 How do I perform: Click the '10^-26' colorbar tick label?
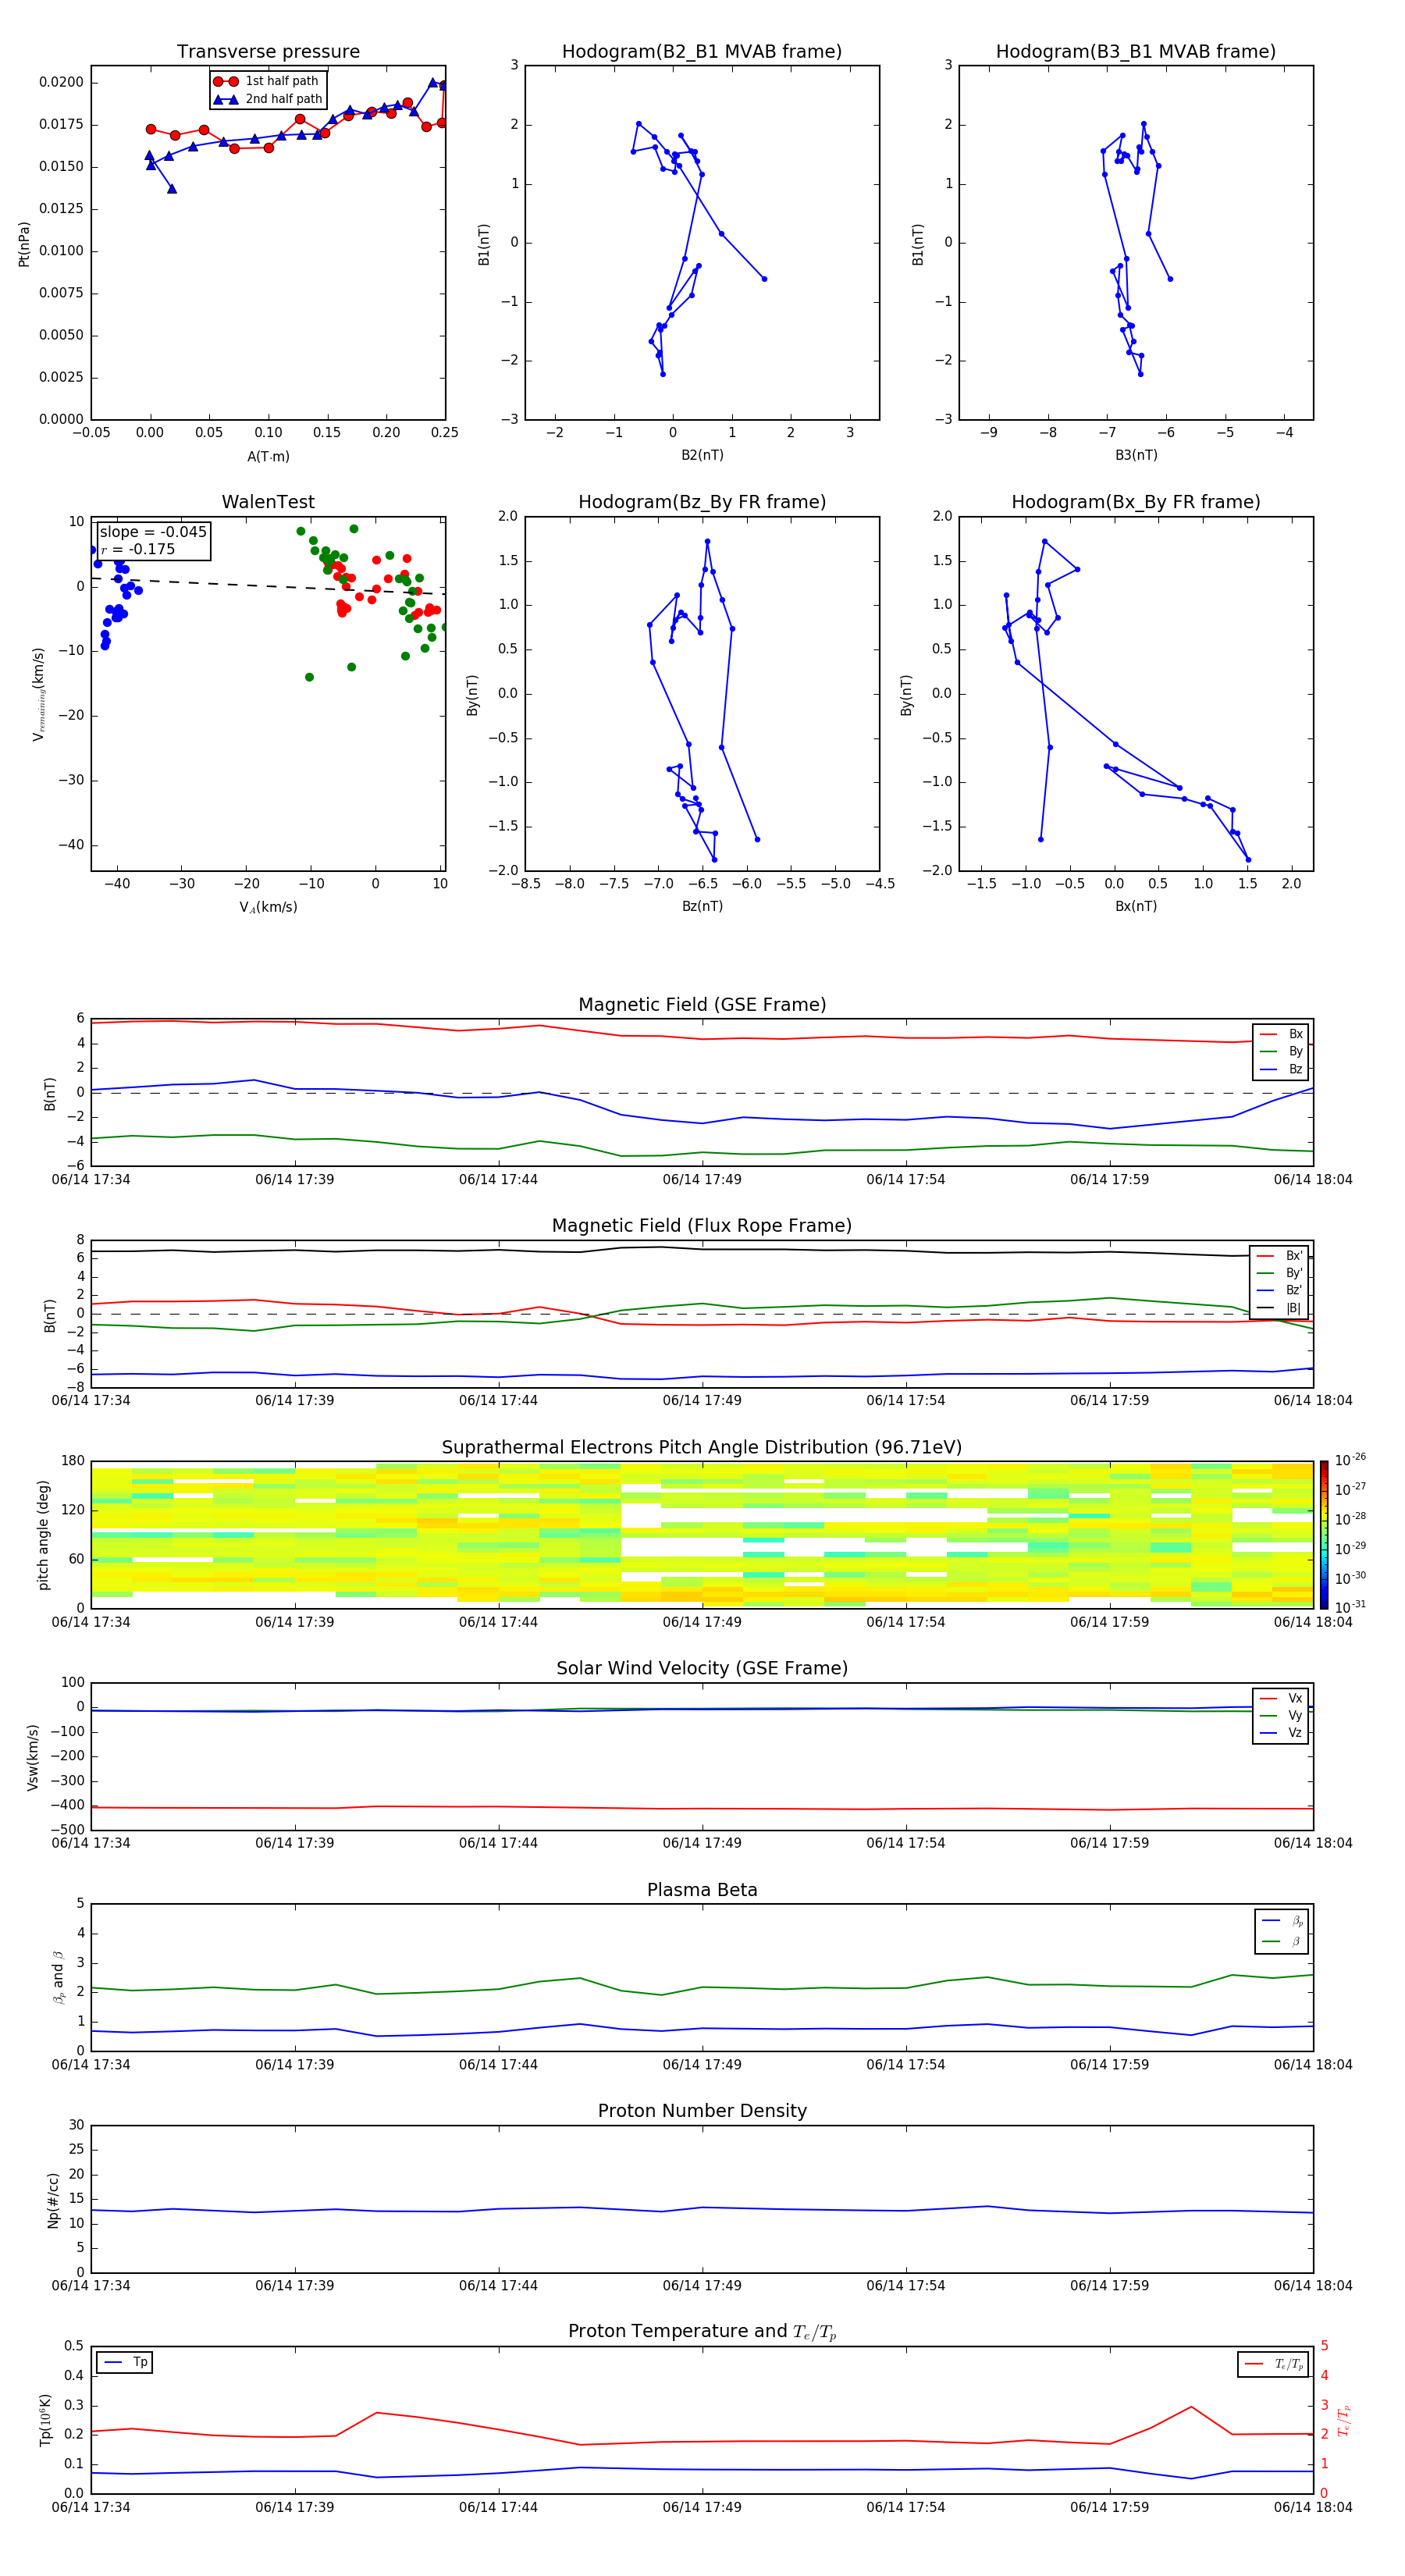pos(1351,1460)
